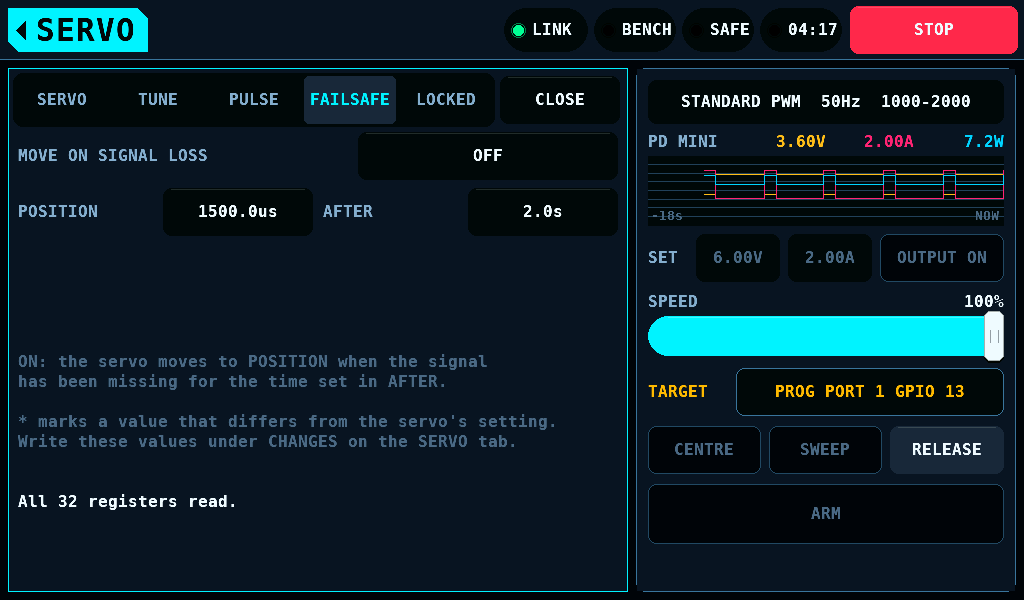Select the SAFE status pill
The height and width of the screenshot is (600, 1024).
coord(718,30)
